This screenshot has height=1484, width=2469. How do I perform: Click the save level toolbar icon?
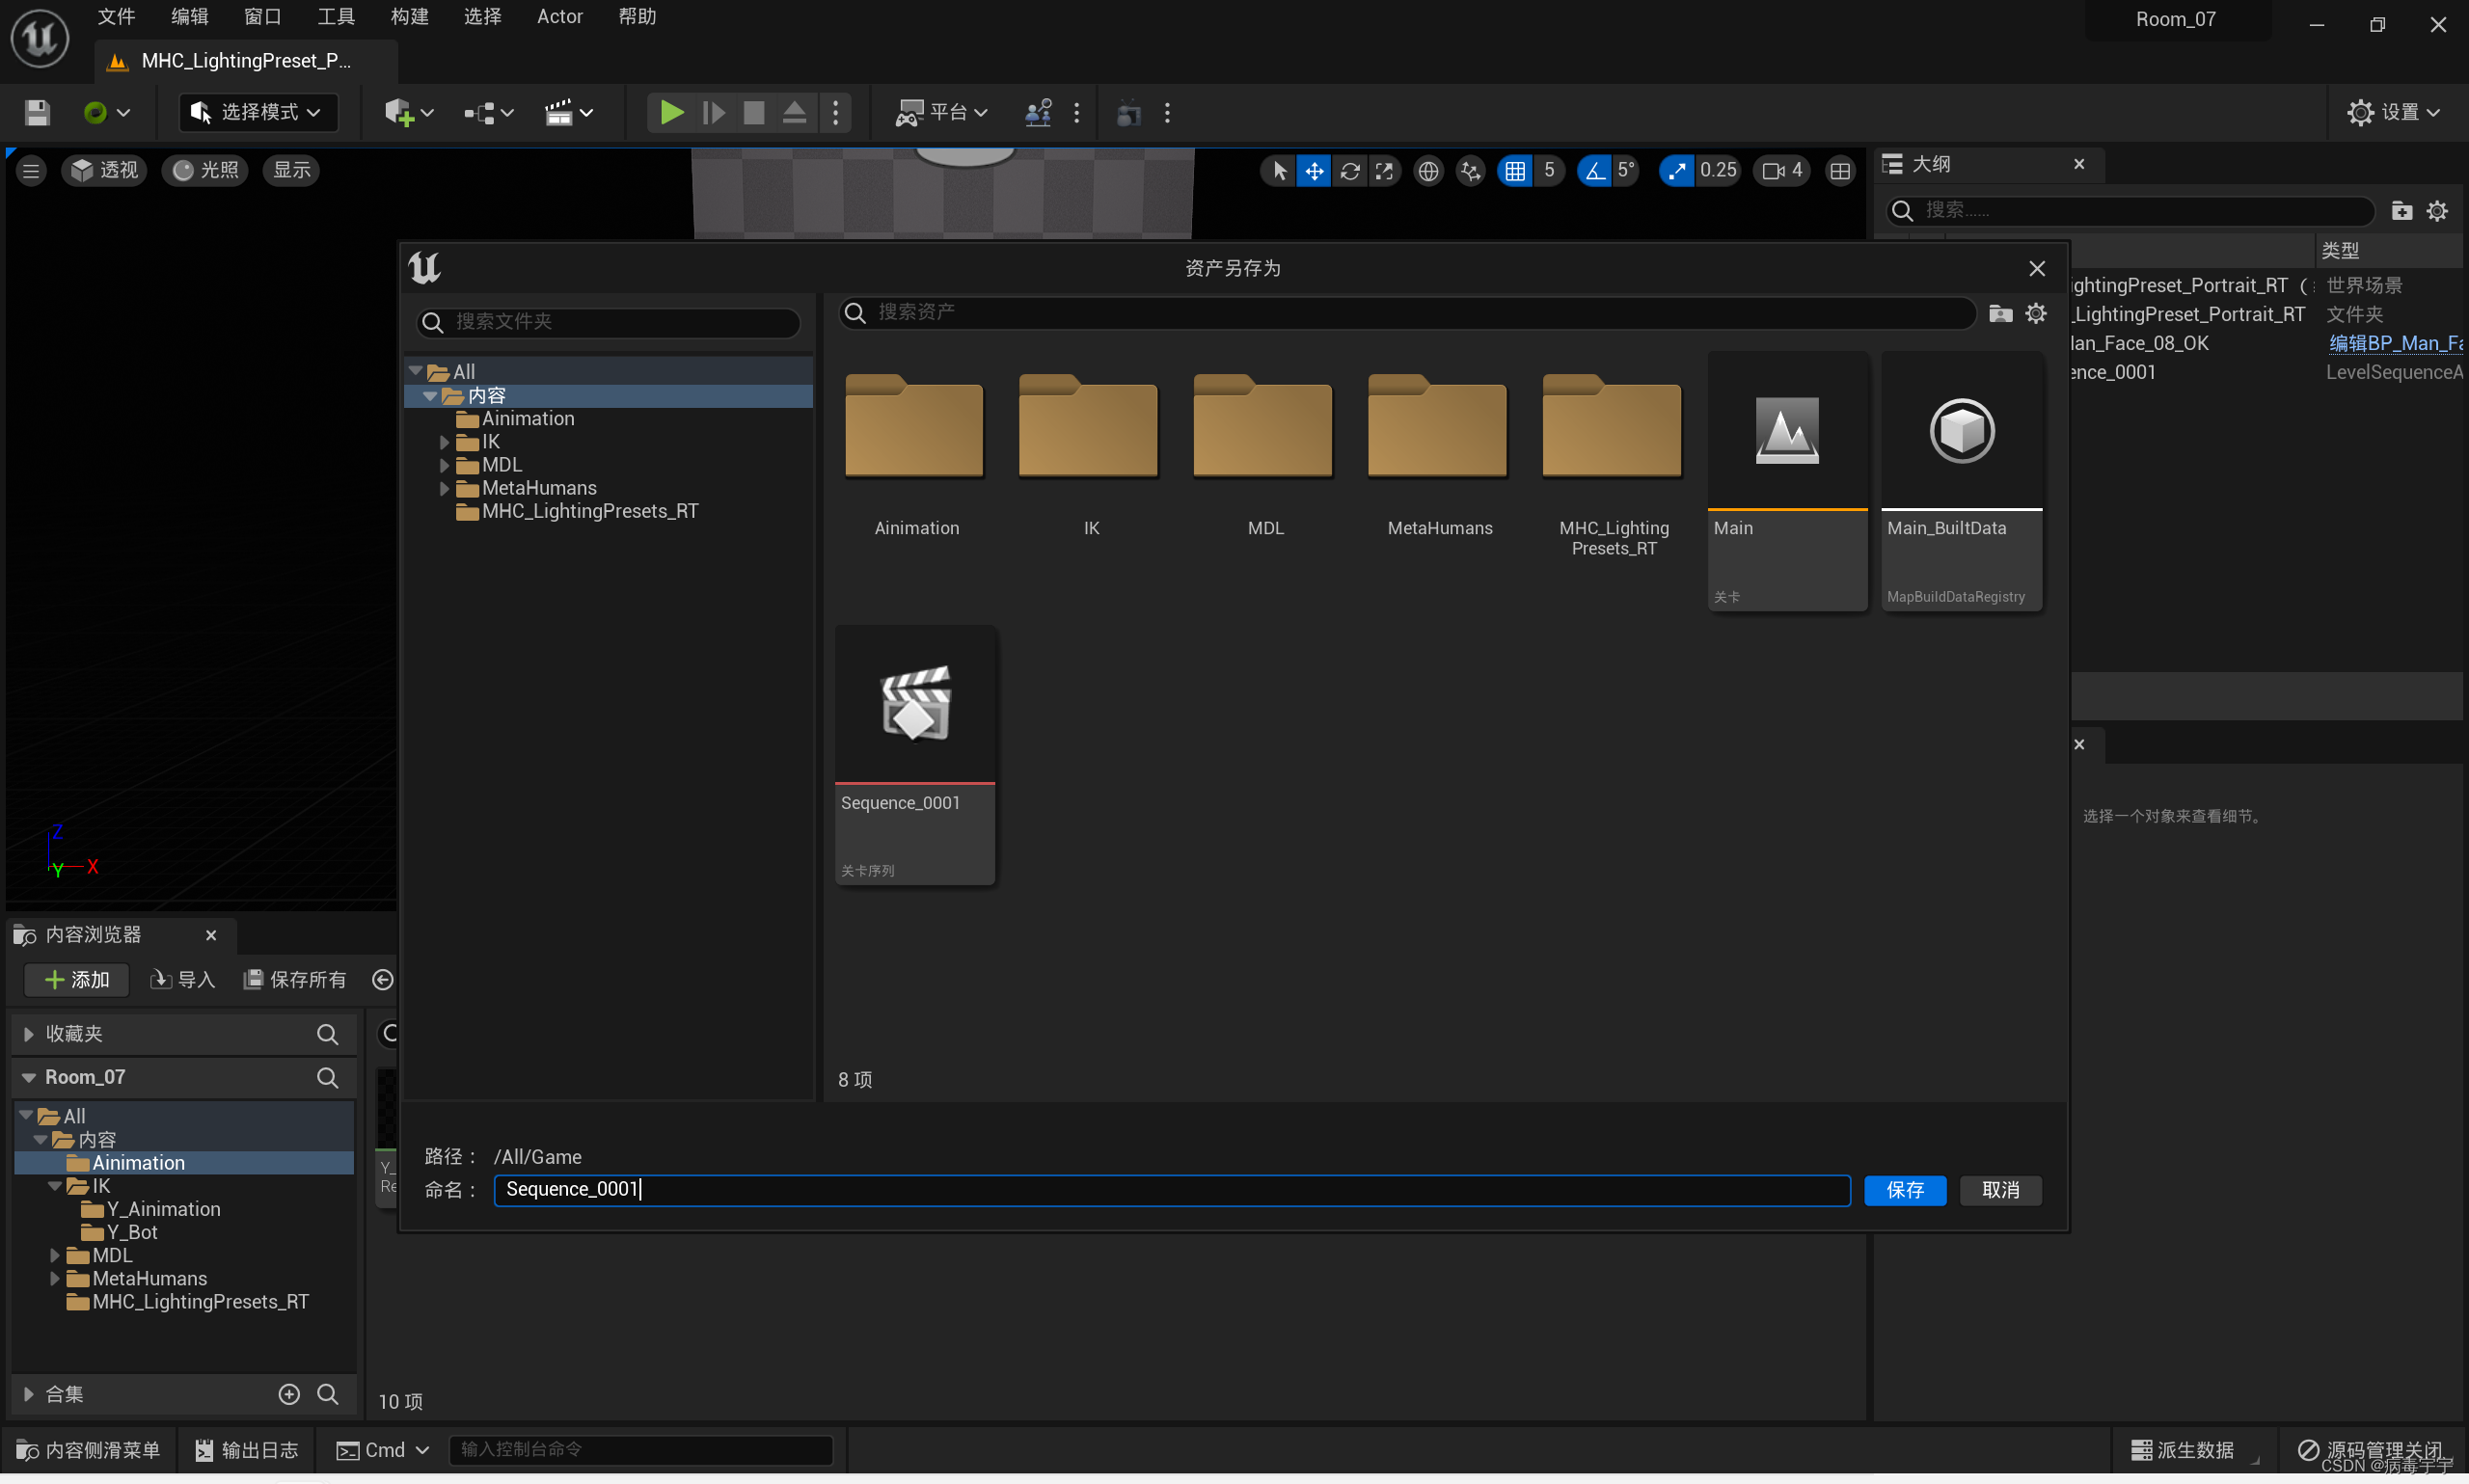(x=37, y=113)
